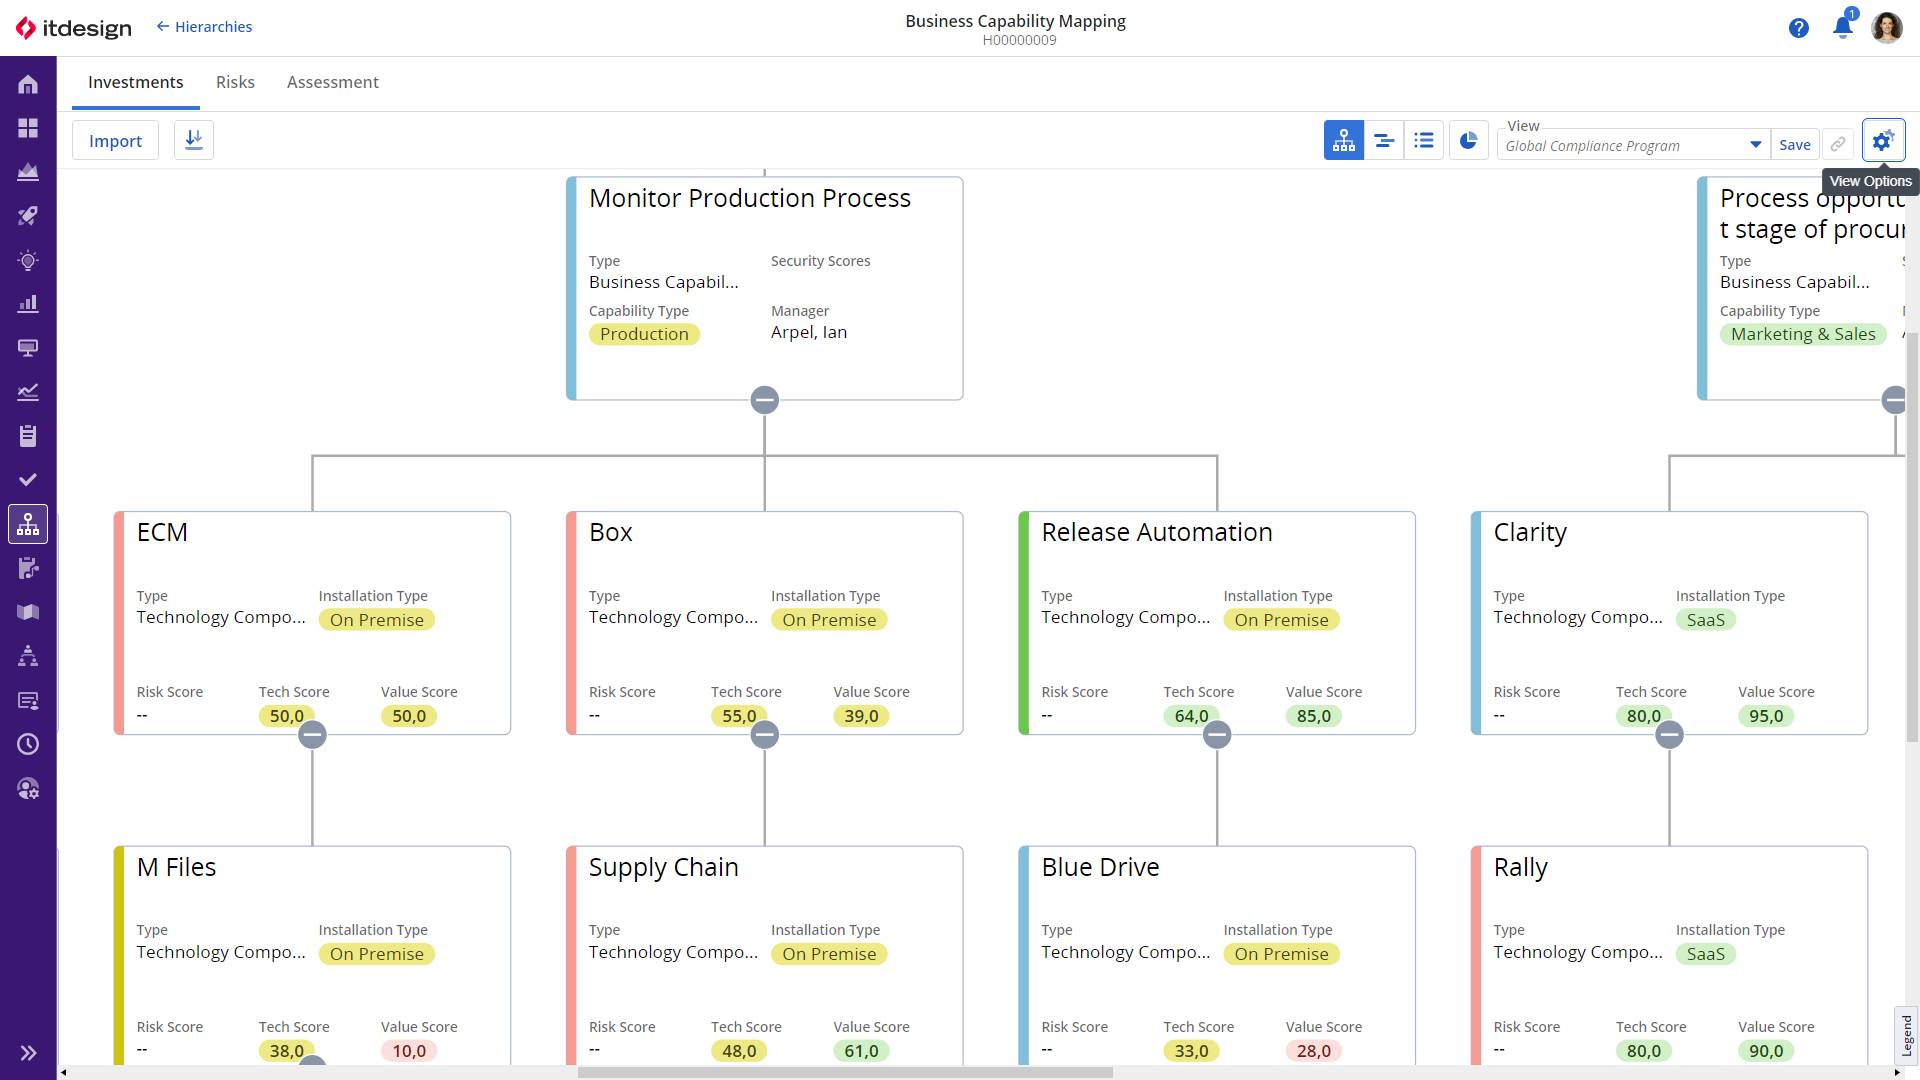The width and height of the screenshot is (1920, 1080).
Task: Open the presentation screen icon in sidebar
Action: click(28, 348)
